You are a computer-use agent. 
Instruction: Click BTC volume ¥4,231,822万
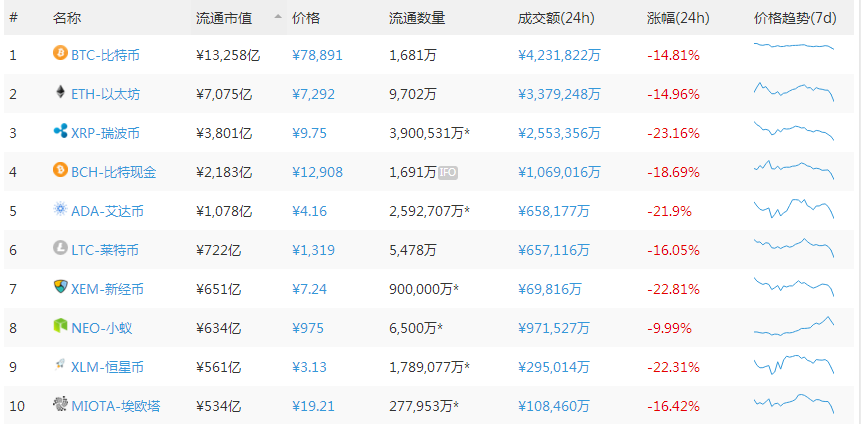(559, 55)
